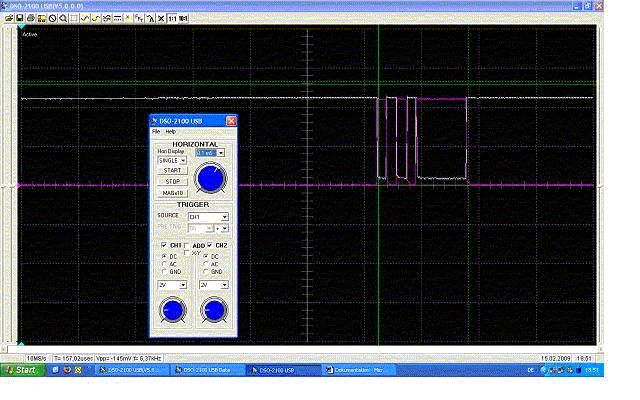Click the stop circle toolbar icon
The height and width of the screenshot is (400, 640).
pos(52,18)
